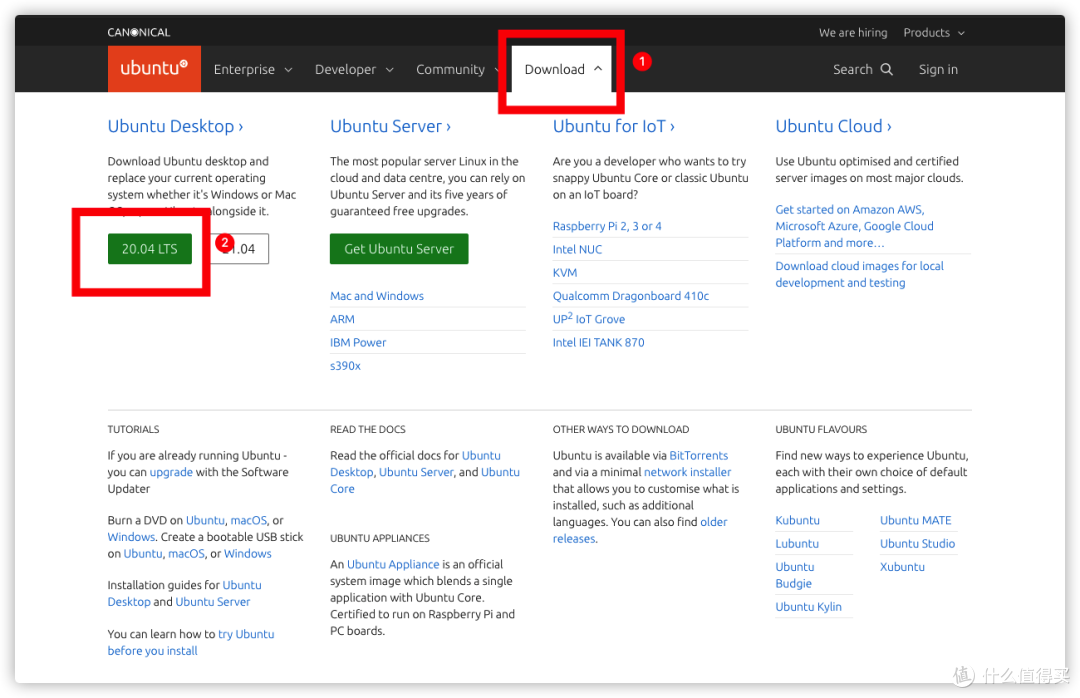Open Raspberry Pi 2, 3 or 4 link
This screenshot has height=698, width=1080.
click(x=607, y=226)
